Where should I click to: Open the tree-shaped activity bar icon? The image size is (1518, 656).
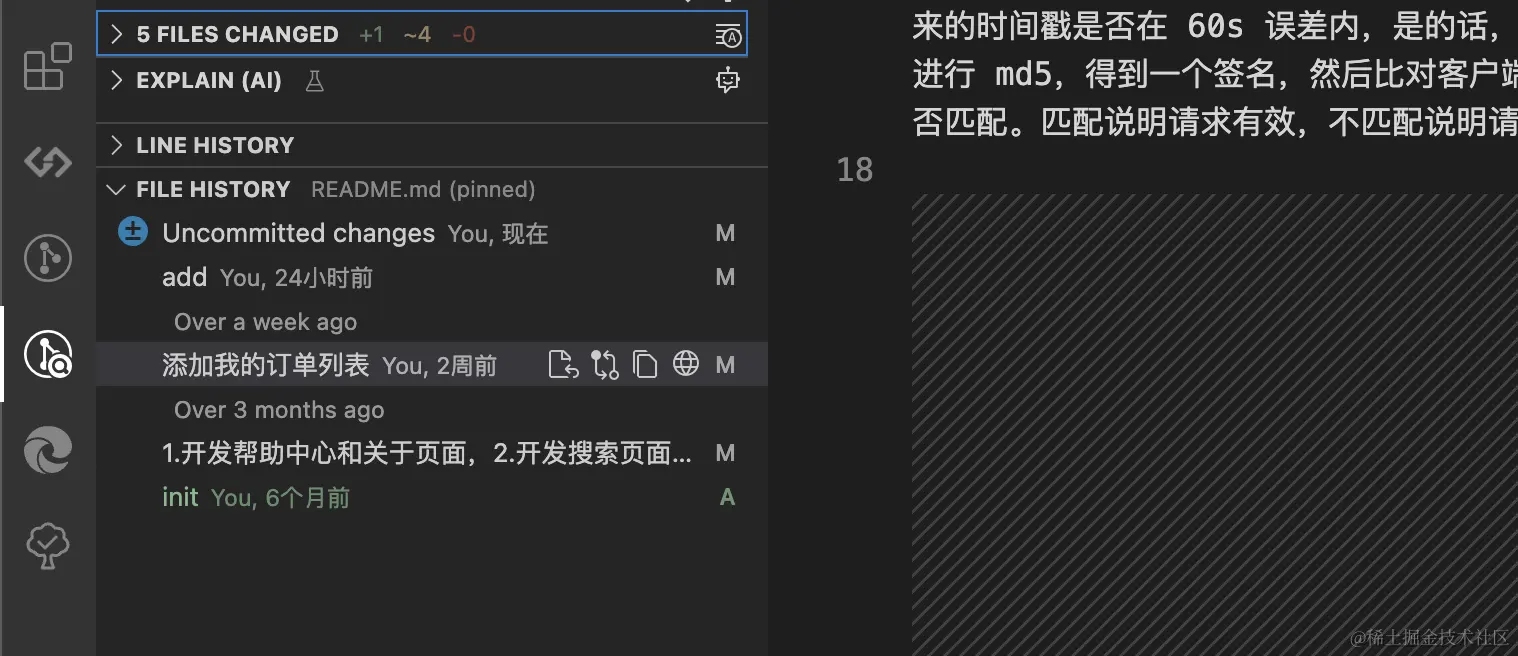pos(48,546)
